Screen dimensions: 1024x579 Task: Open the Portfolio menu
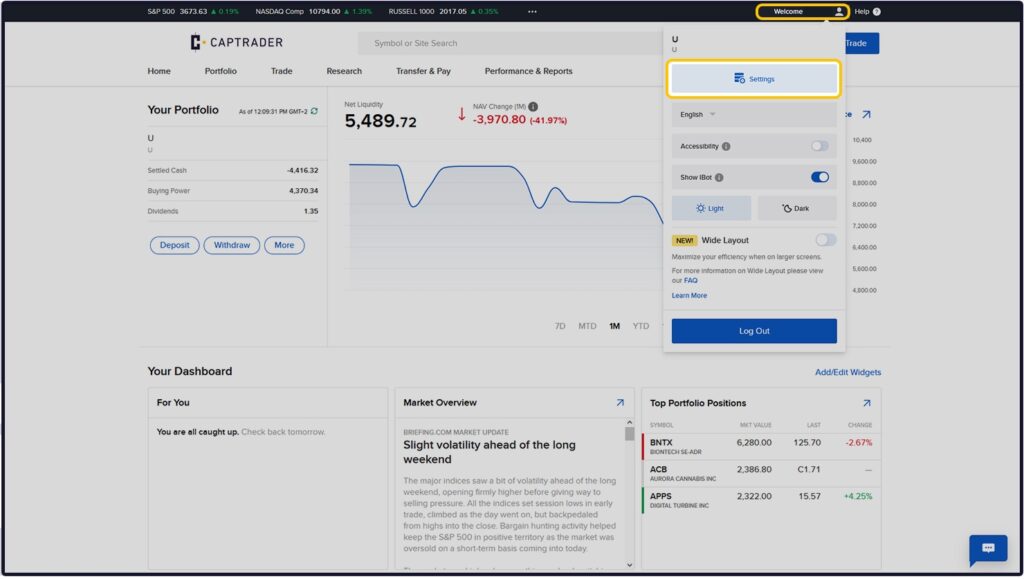pos(221,71)
